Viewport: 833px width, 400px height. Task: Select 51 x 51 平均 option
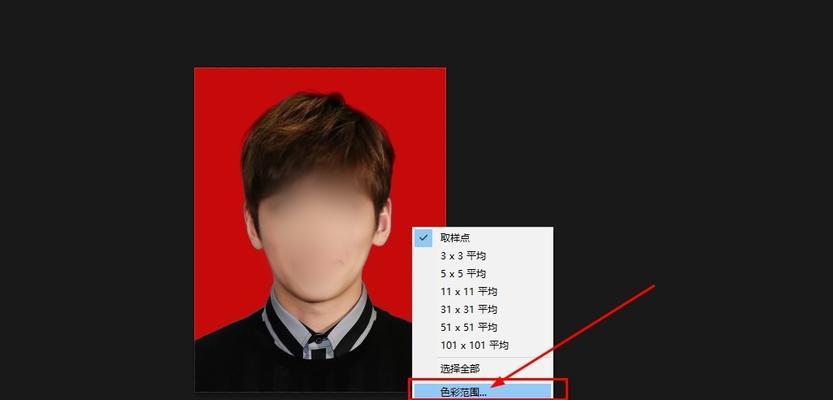click(482, 327)
